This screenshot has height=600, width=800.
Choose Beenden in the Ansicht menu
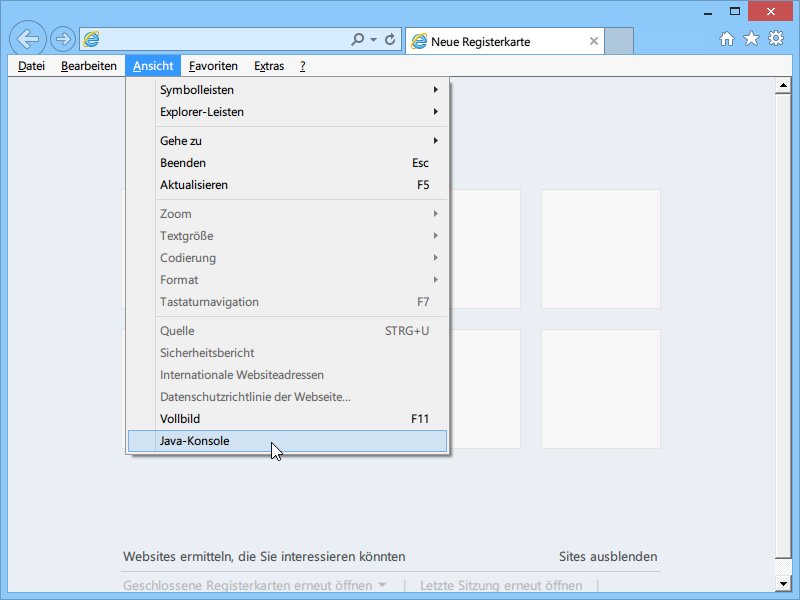click(287, 163)
